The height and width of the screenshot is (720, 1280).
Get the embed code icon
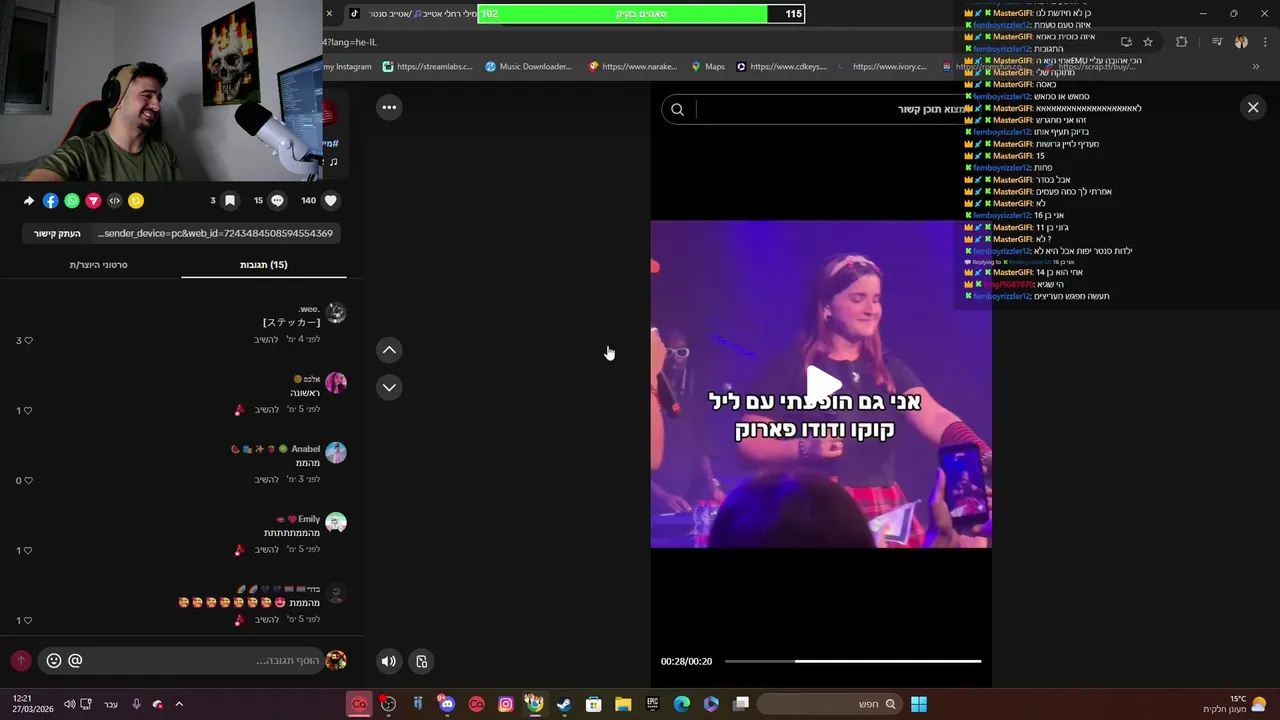(x=114, y=201)
